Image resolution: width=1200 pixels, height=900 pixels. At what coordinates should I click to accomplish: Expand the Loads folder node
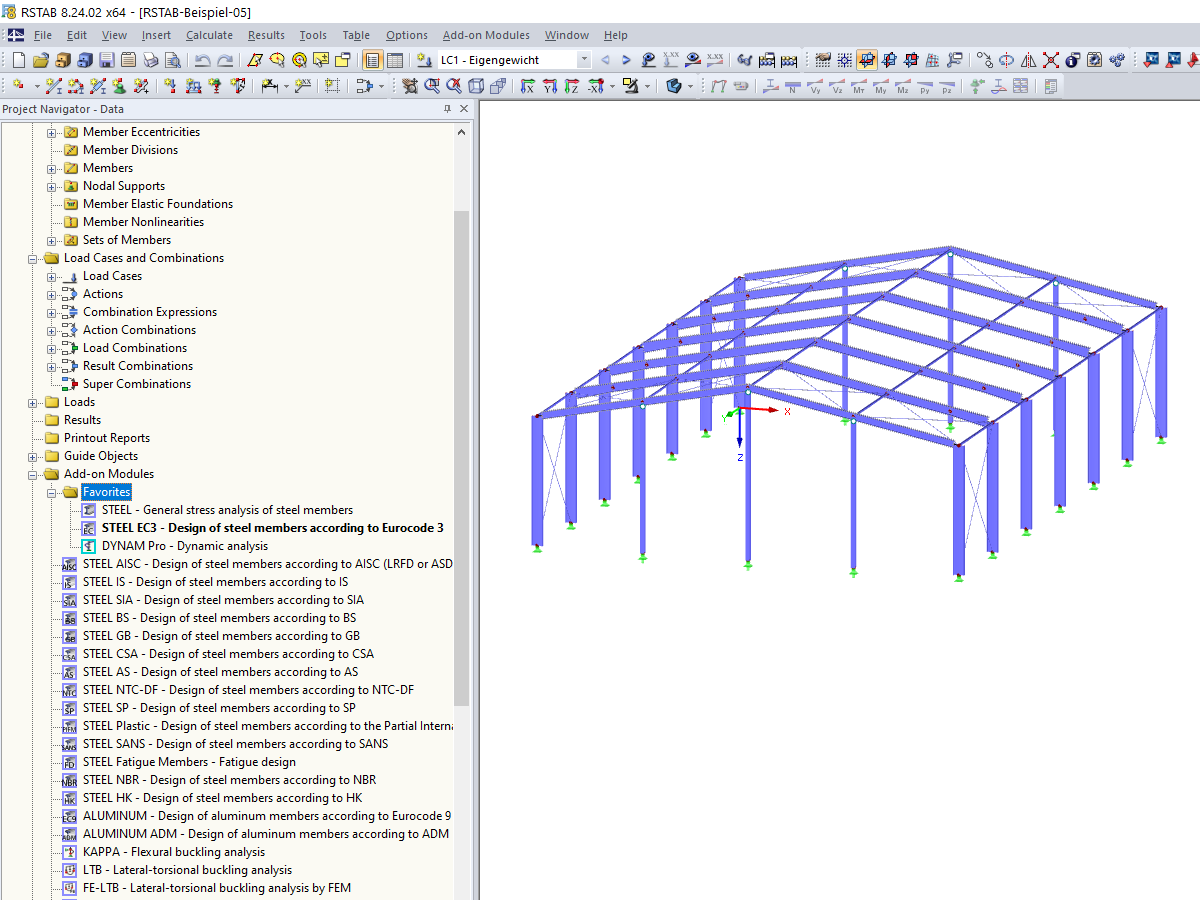pyautogui.click(x=33, y=402)
